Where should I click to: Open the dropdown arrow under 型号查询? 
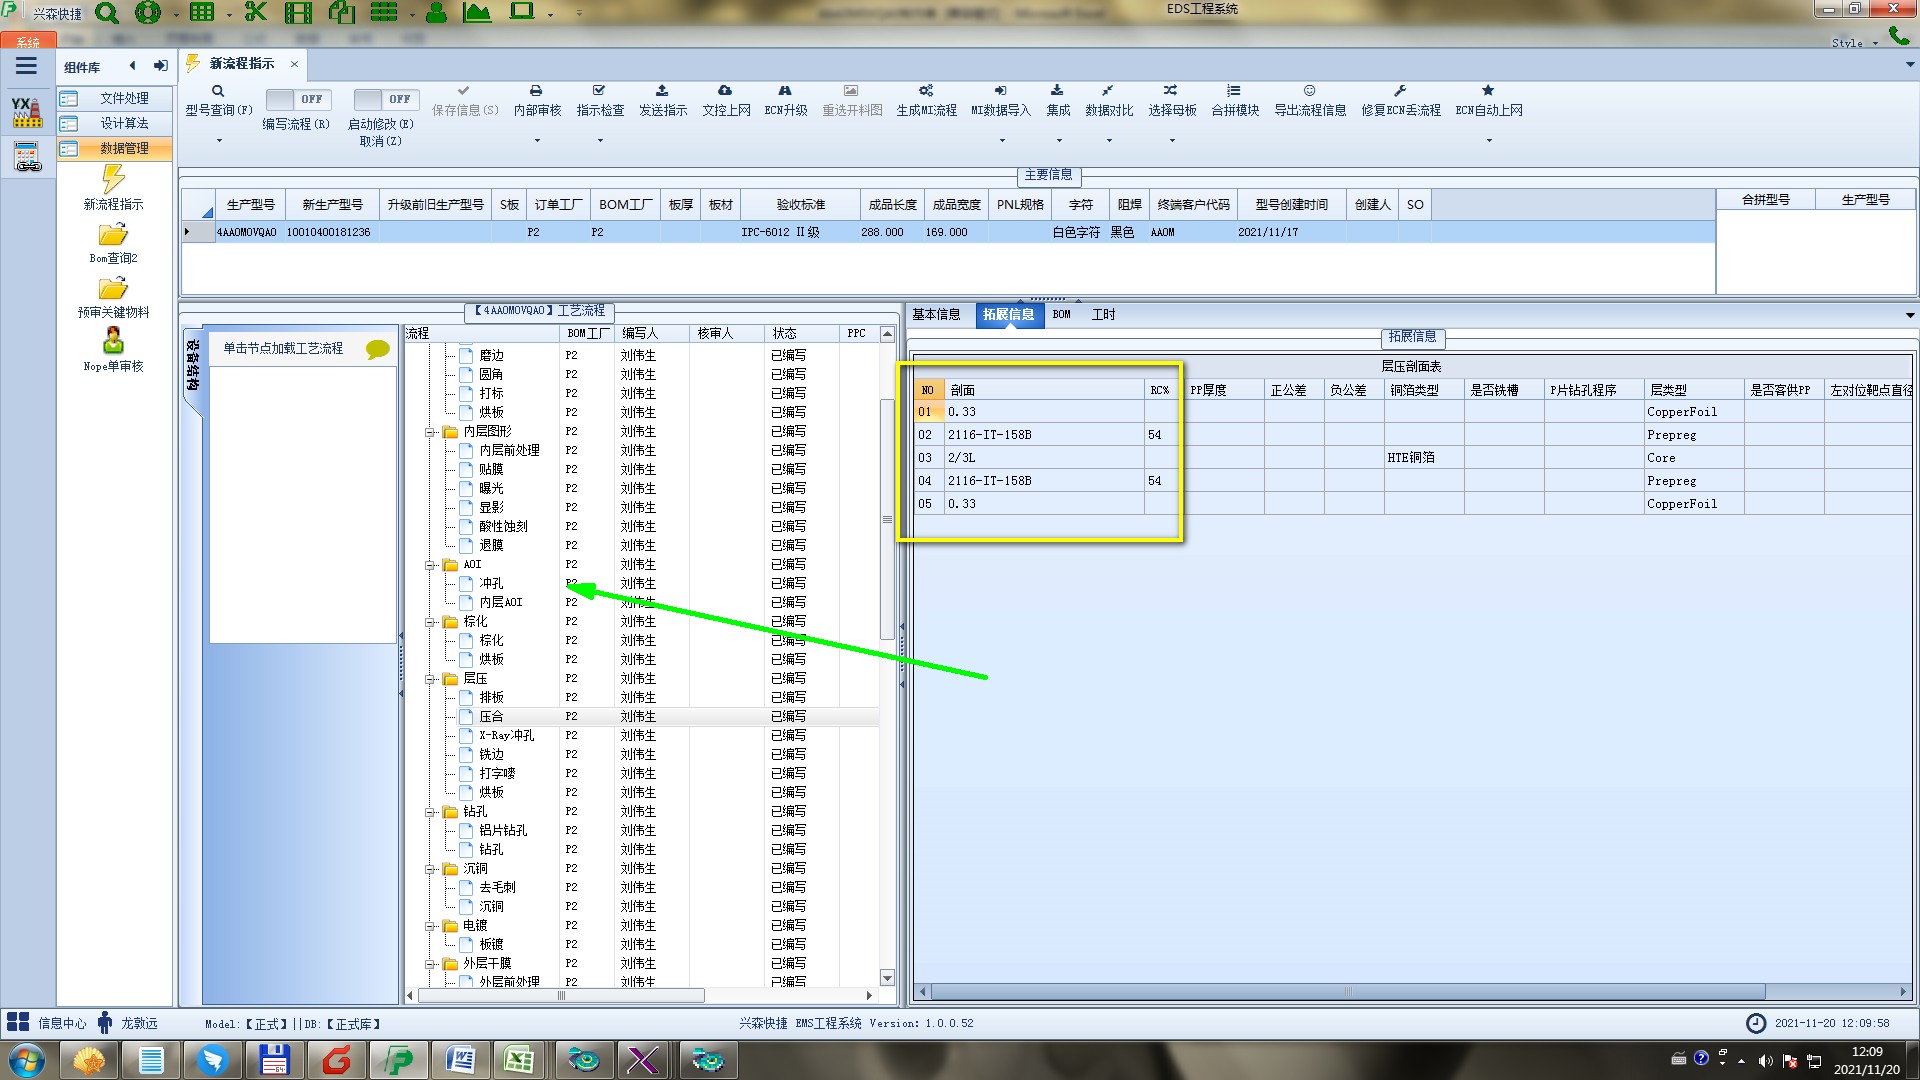pyautogui.click(x=219, y=141)
